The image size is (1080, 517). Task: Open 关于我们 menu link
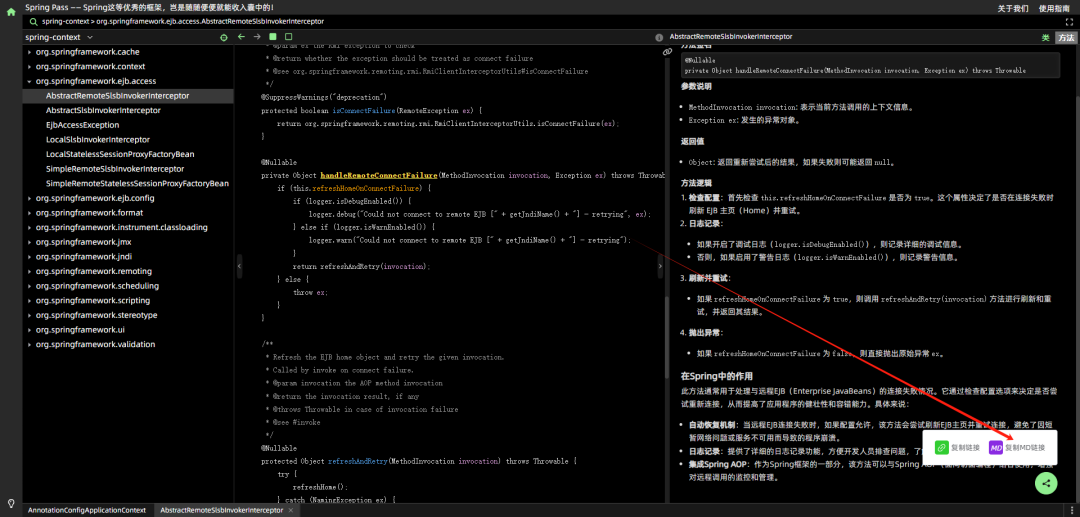point(1012,8)
